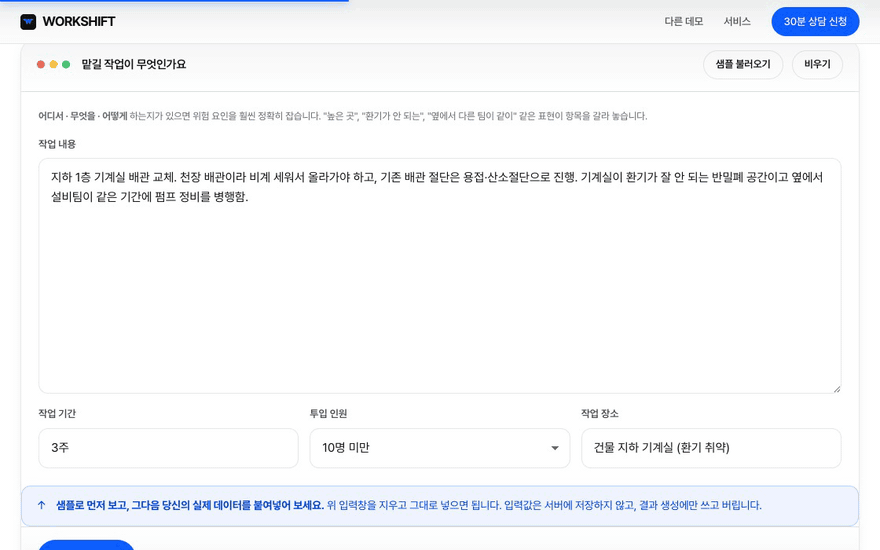This screenshot has width=880, height=550.
Task: Open the 서비스 menu item
Action: (737, 21)
